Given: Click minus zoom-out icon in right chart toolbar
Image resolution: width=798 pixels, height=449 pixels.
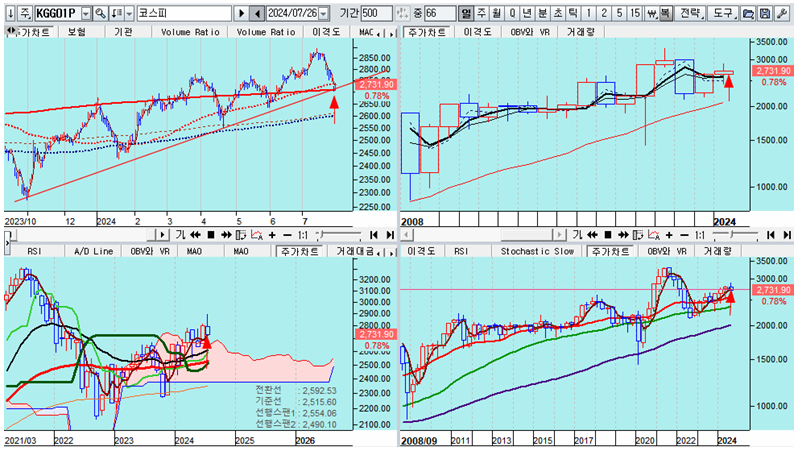Looking at the screenshot, I should point(684,235).
